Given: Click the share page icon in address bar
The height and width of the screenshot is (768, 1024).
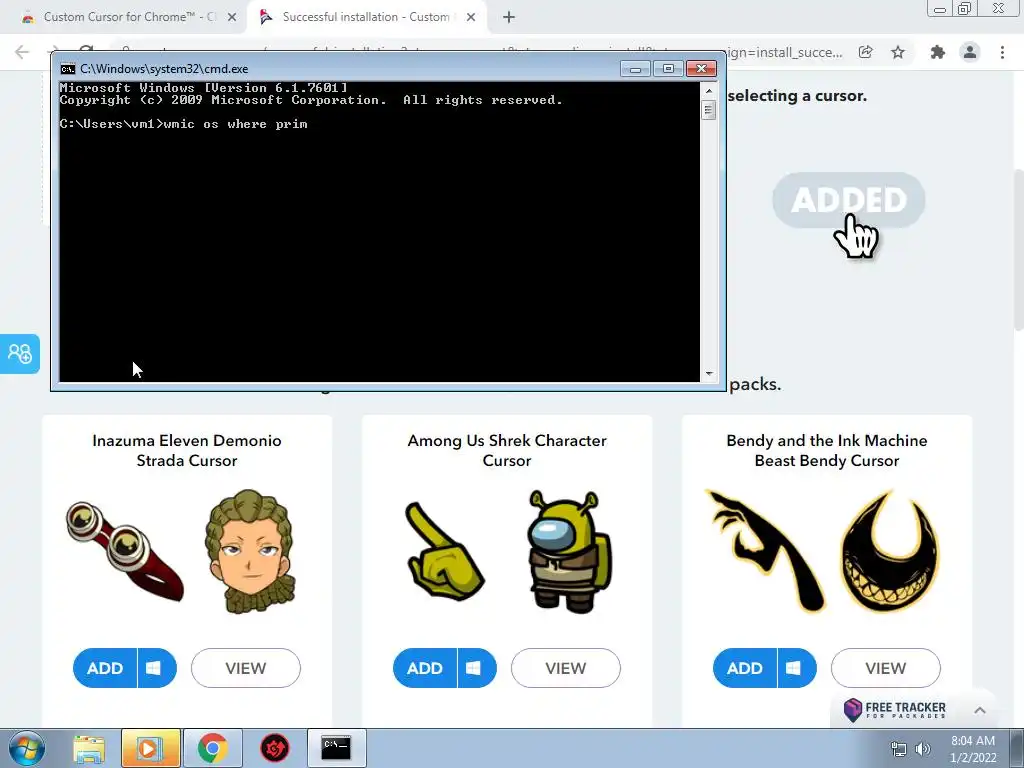Looking at the screenshot, I should (865, 52).
